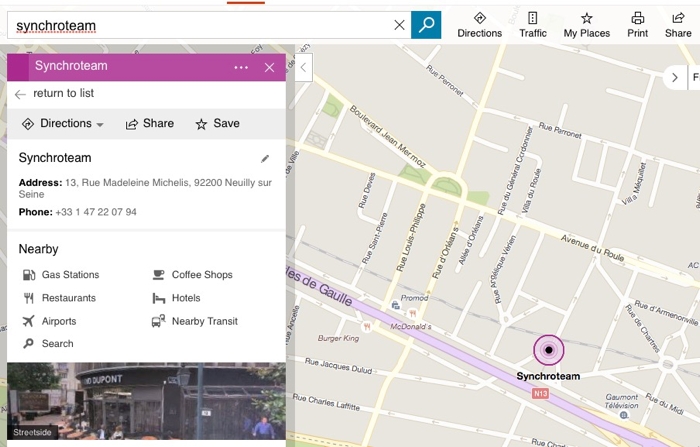Image resolution: width=700 pixels, height=447 pixels.
Task: Click Share button in the Synchroteam card
Action: [x=150, y=124]
